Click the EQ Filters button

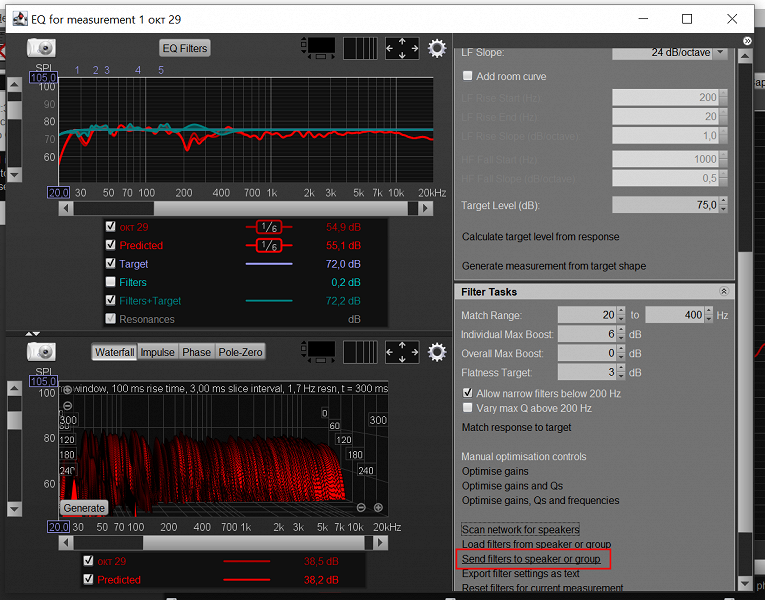(185, 48)
